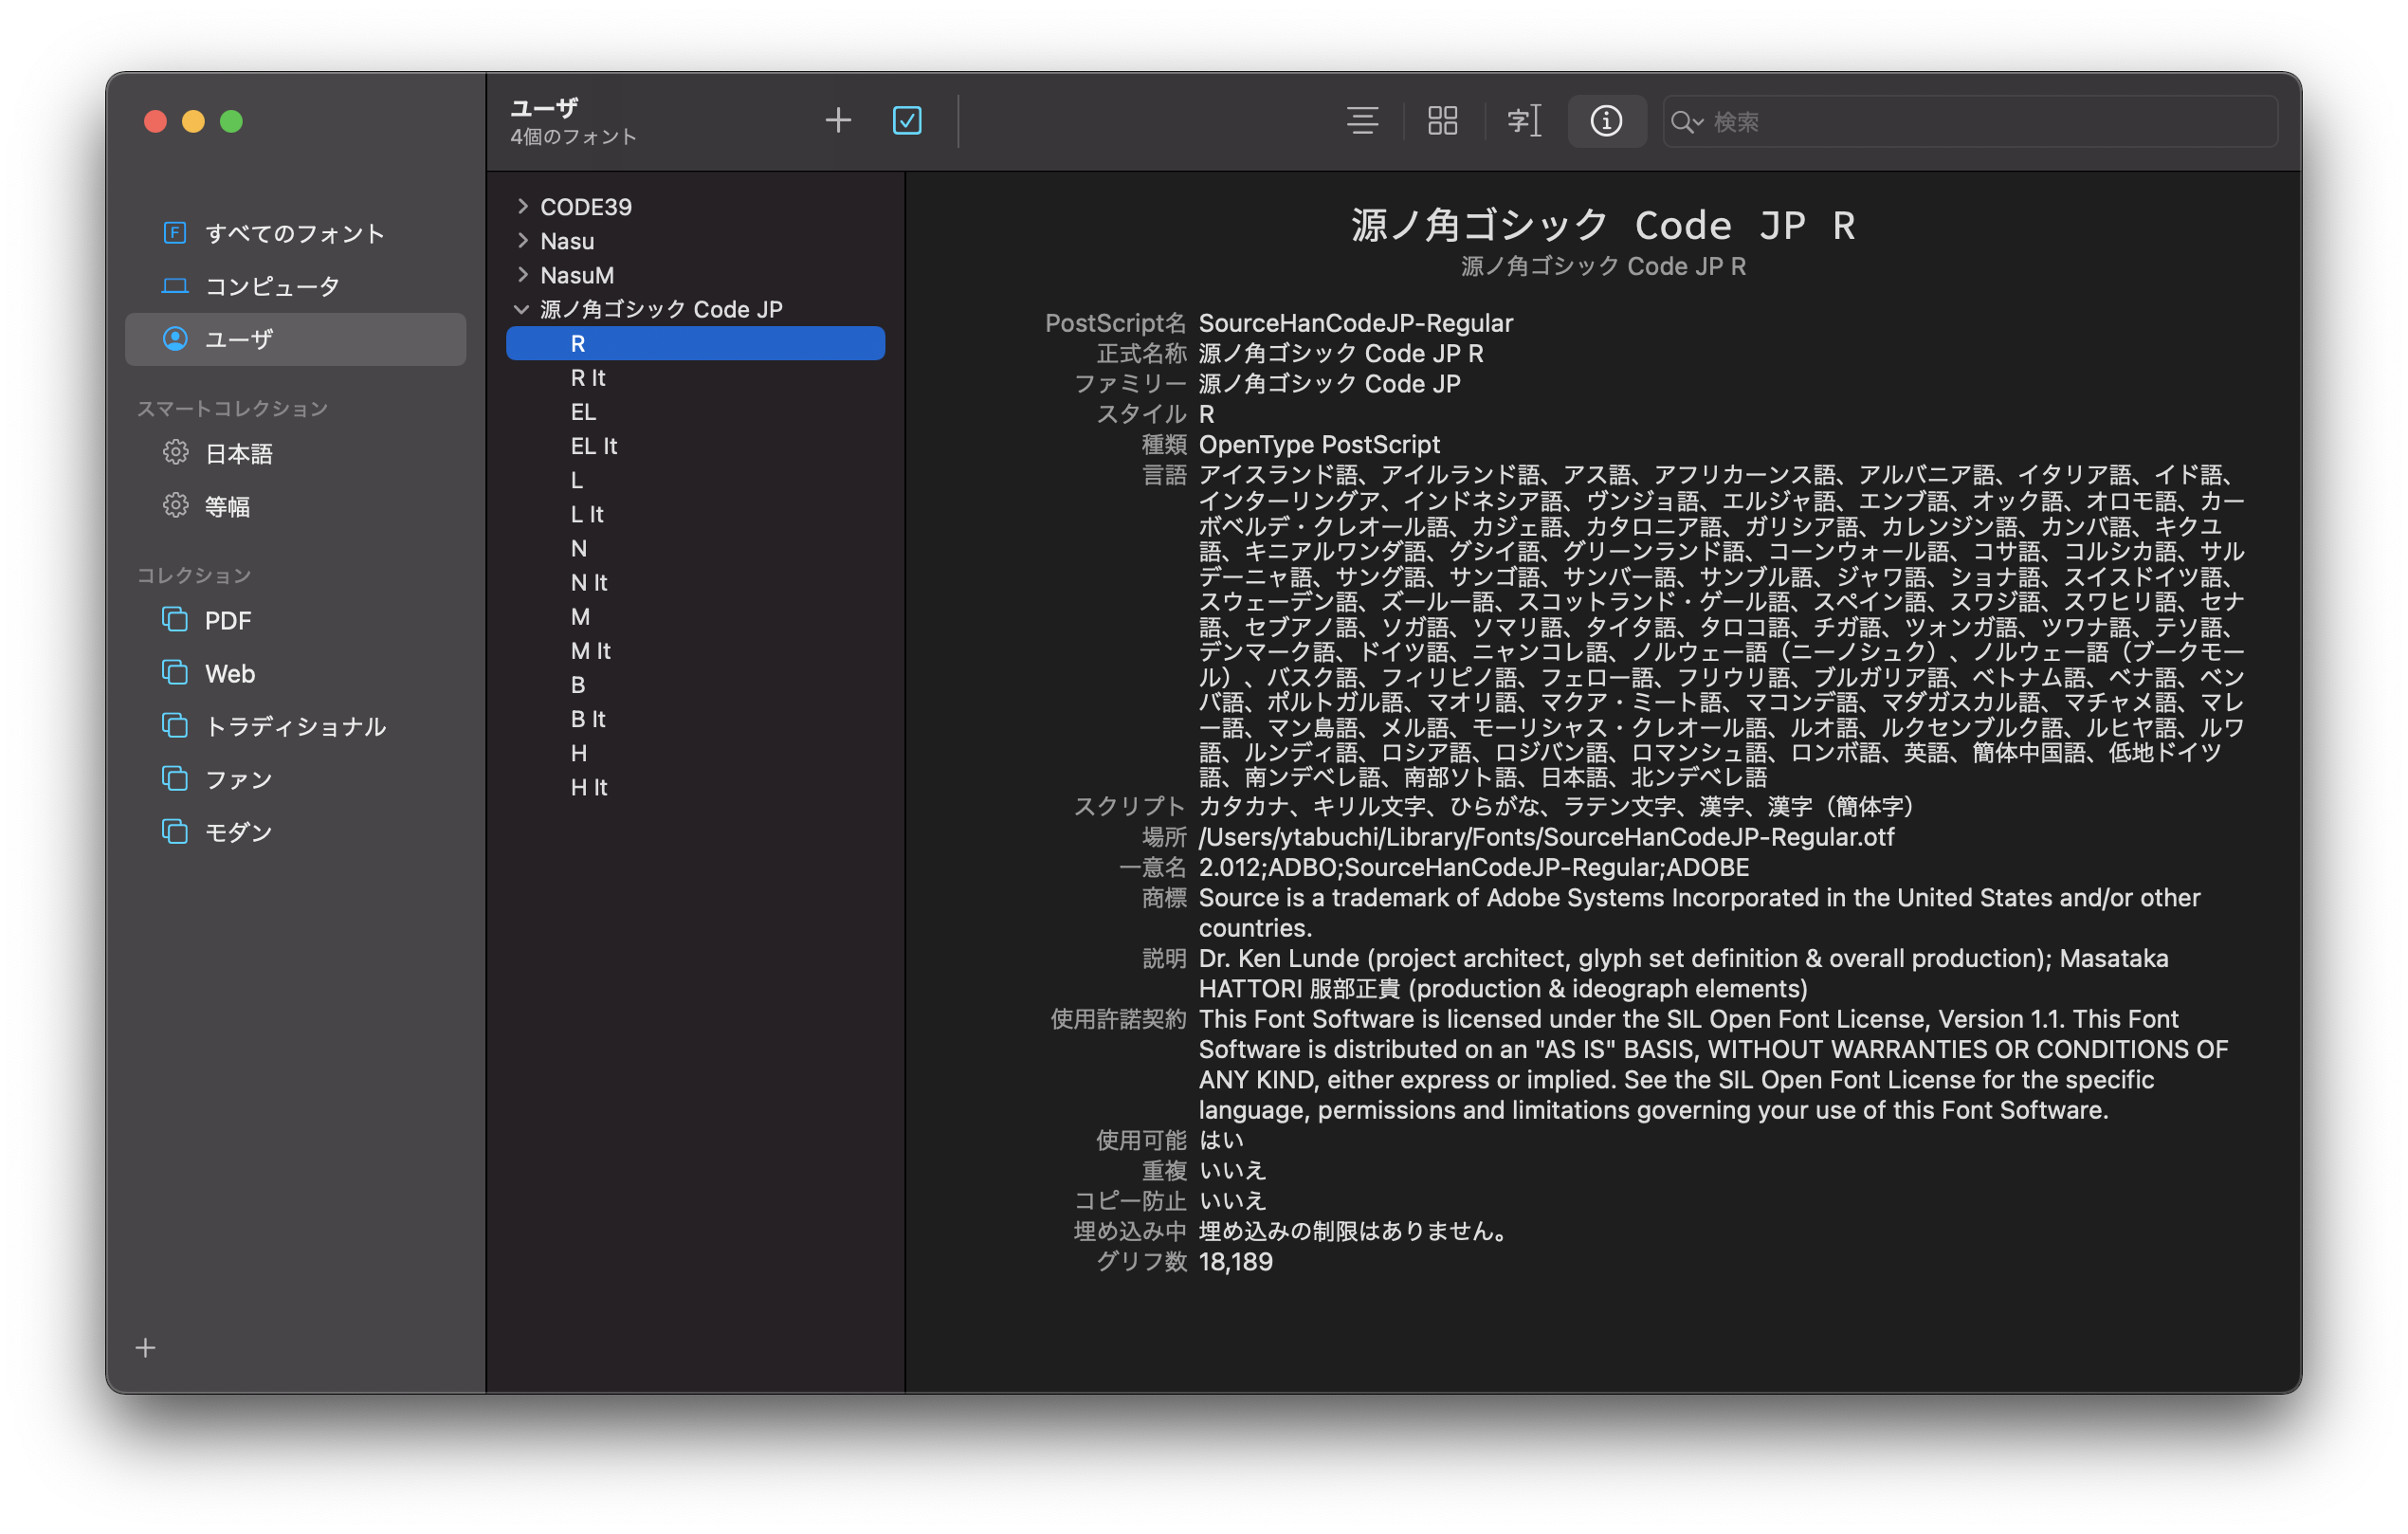Select the B It font style

695,718
